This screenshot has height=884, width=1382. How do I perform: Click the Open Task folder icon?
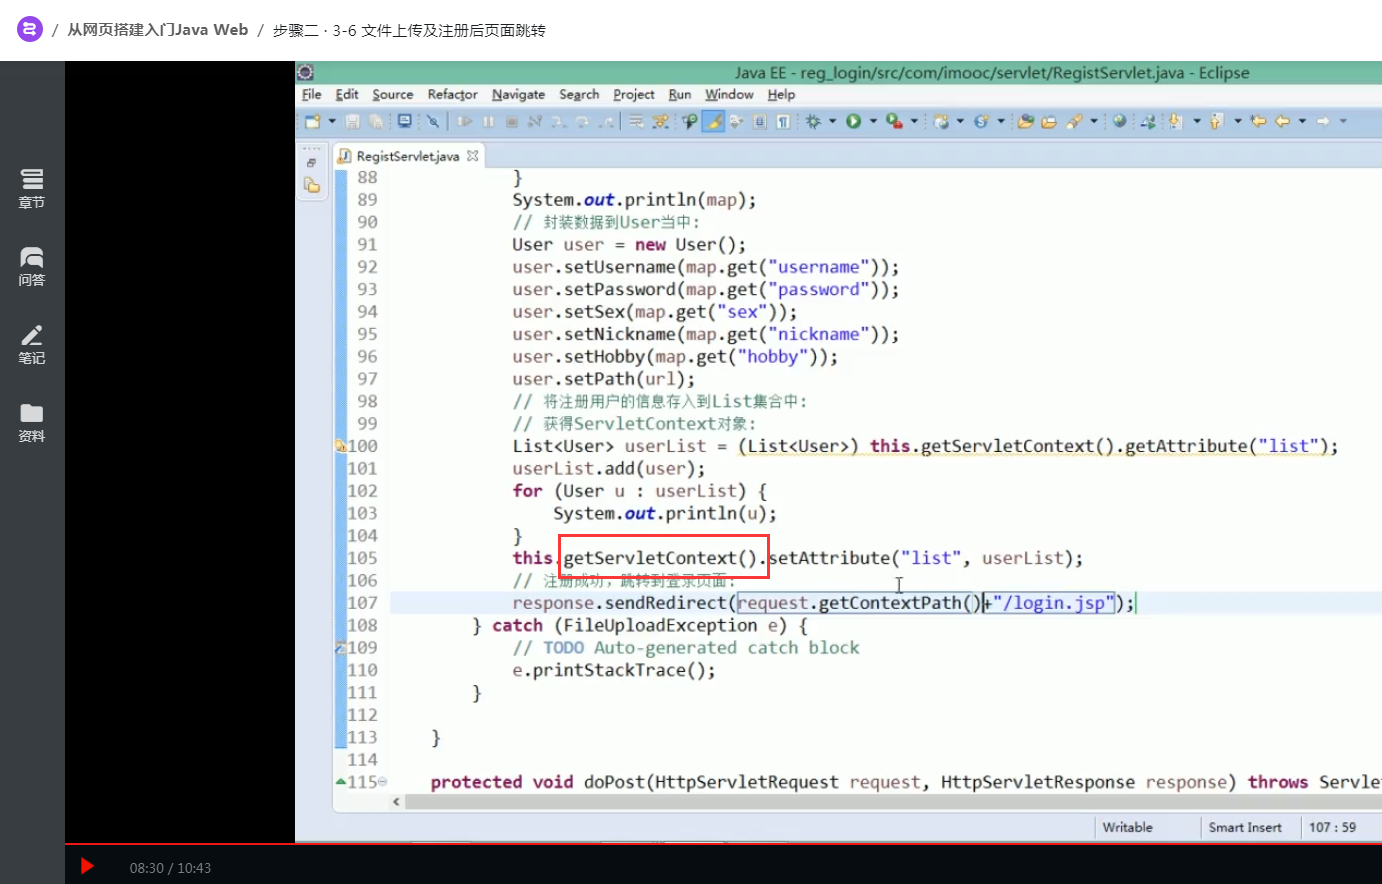click(x=1049, y=121)
